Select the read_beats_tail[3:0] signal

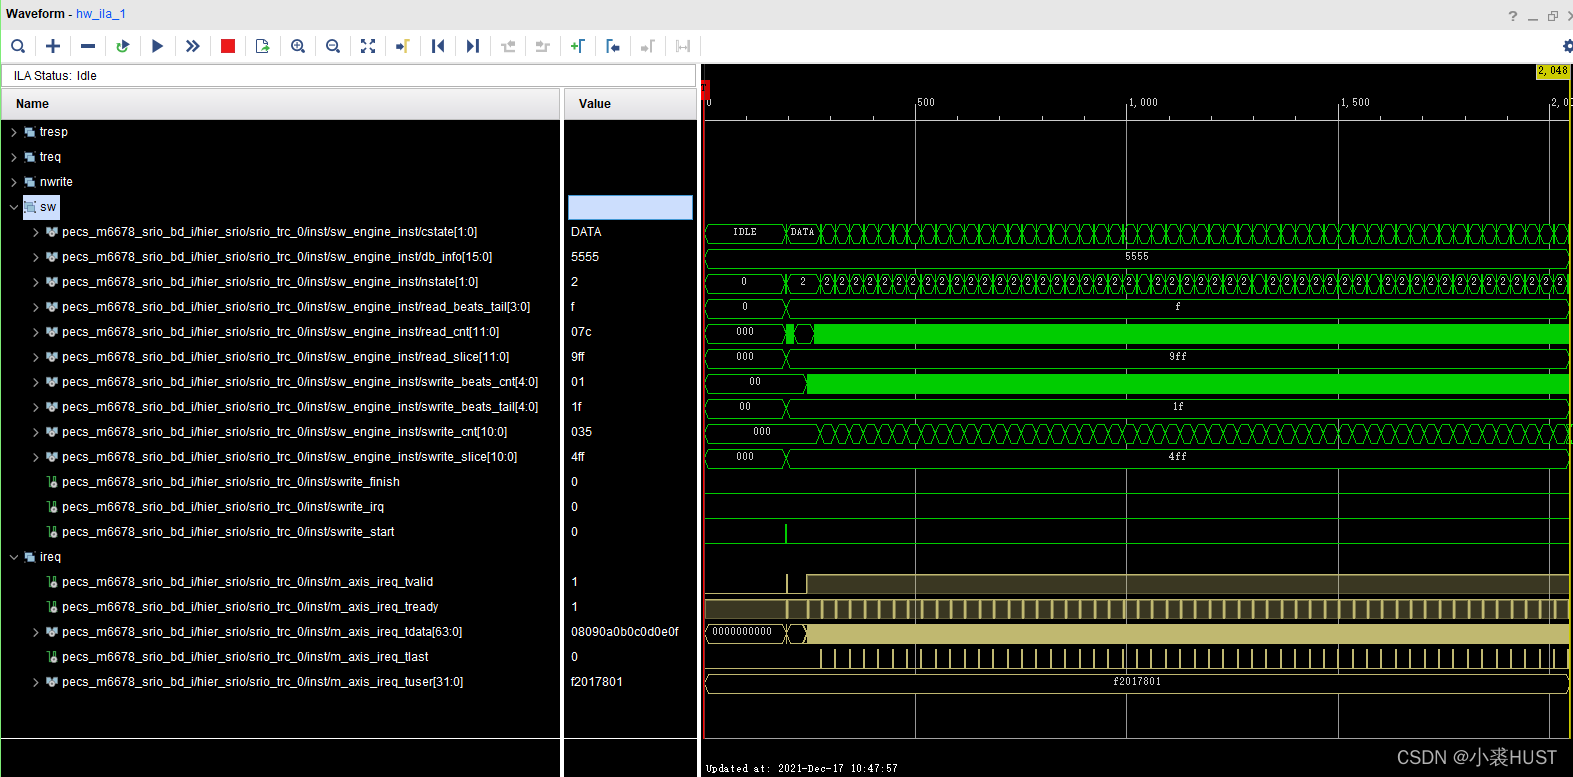tap(296, 307)
